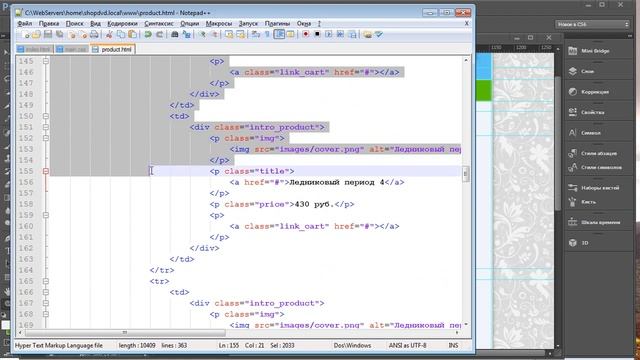
Task: Create a new file with toolbar icon
Action: coord(25,35)
